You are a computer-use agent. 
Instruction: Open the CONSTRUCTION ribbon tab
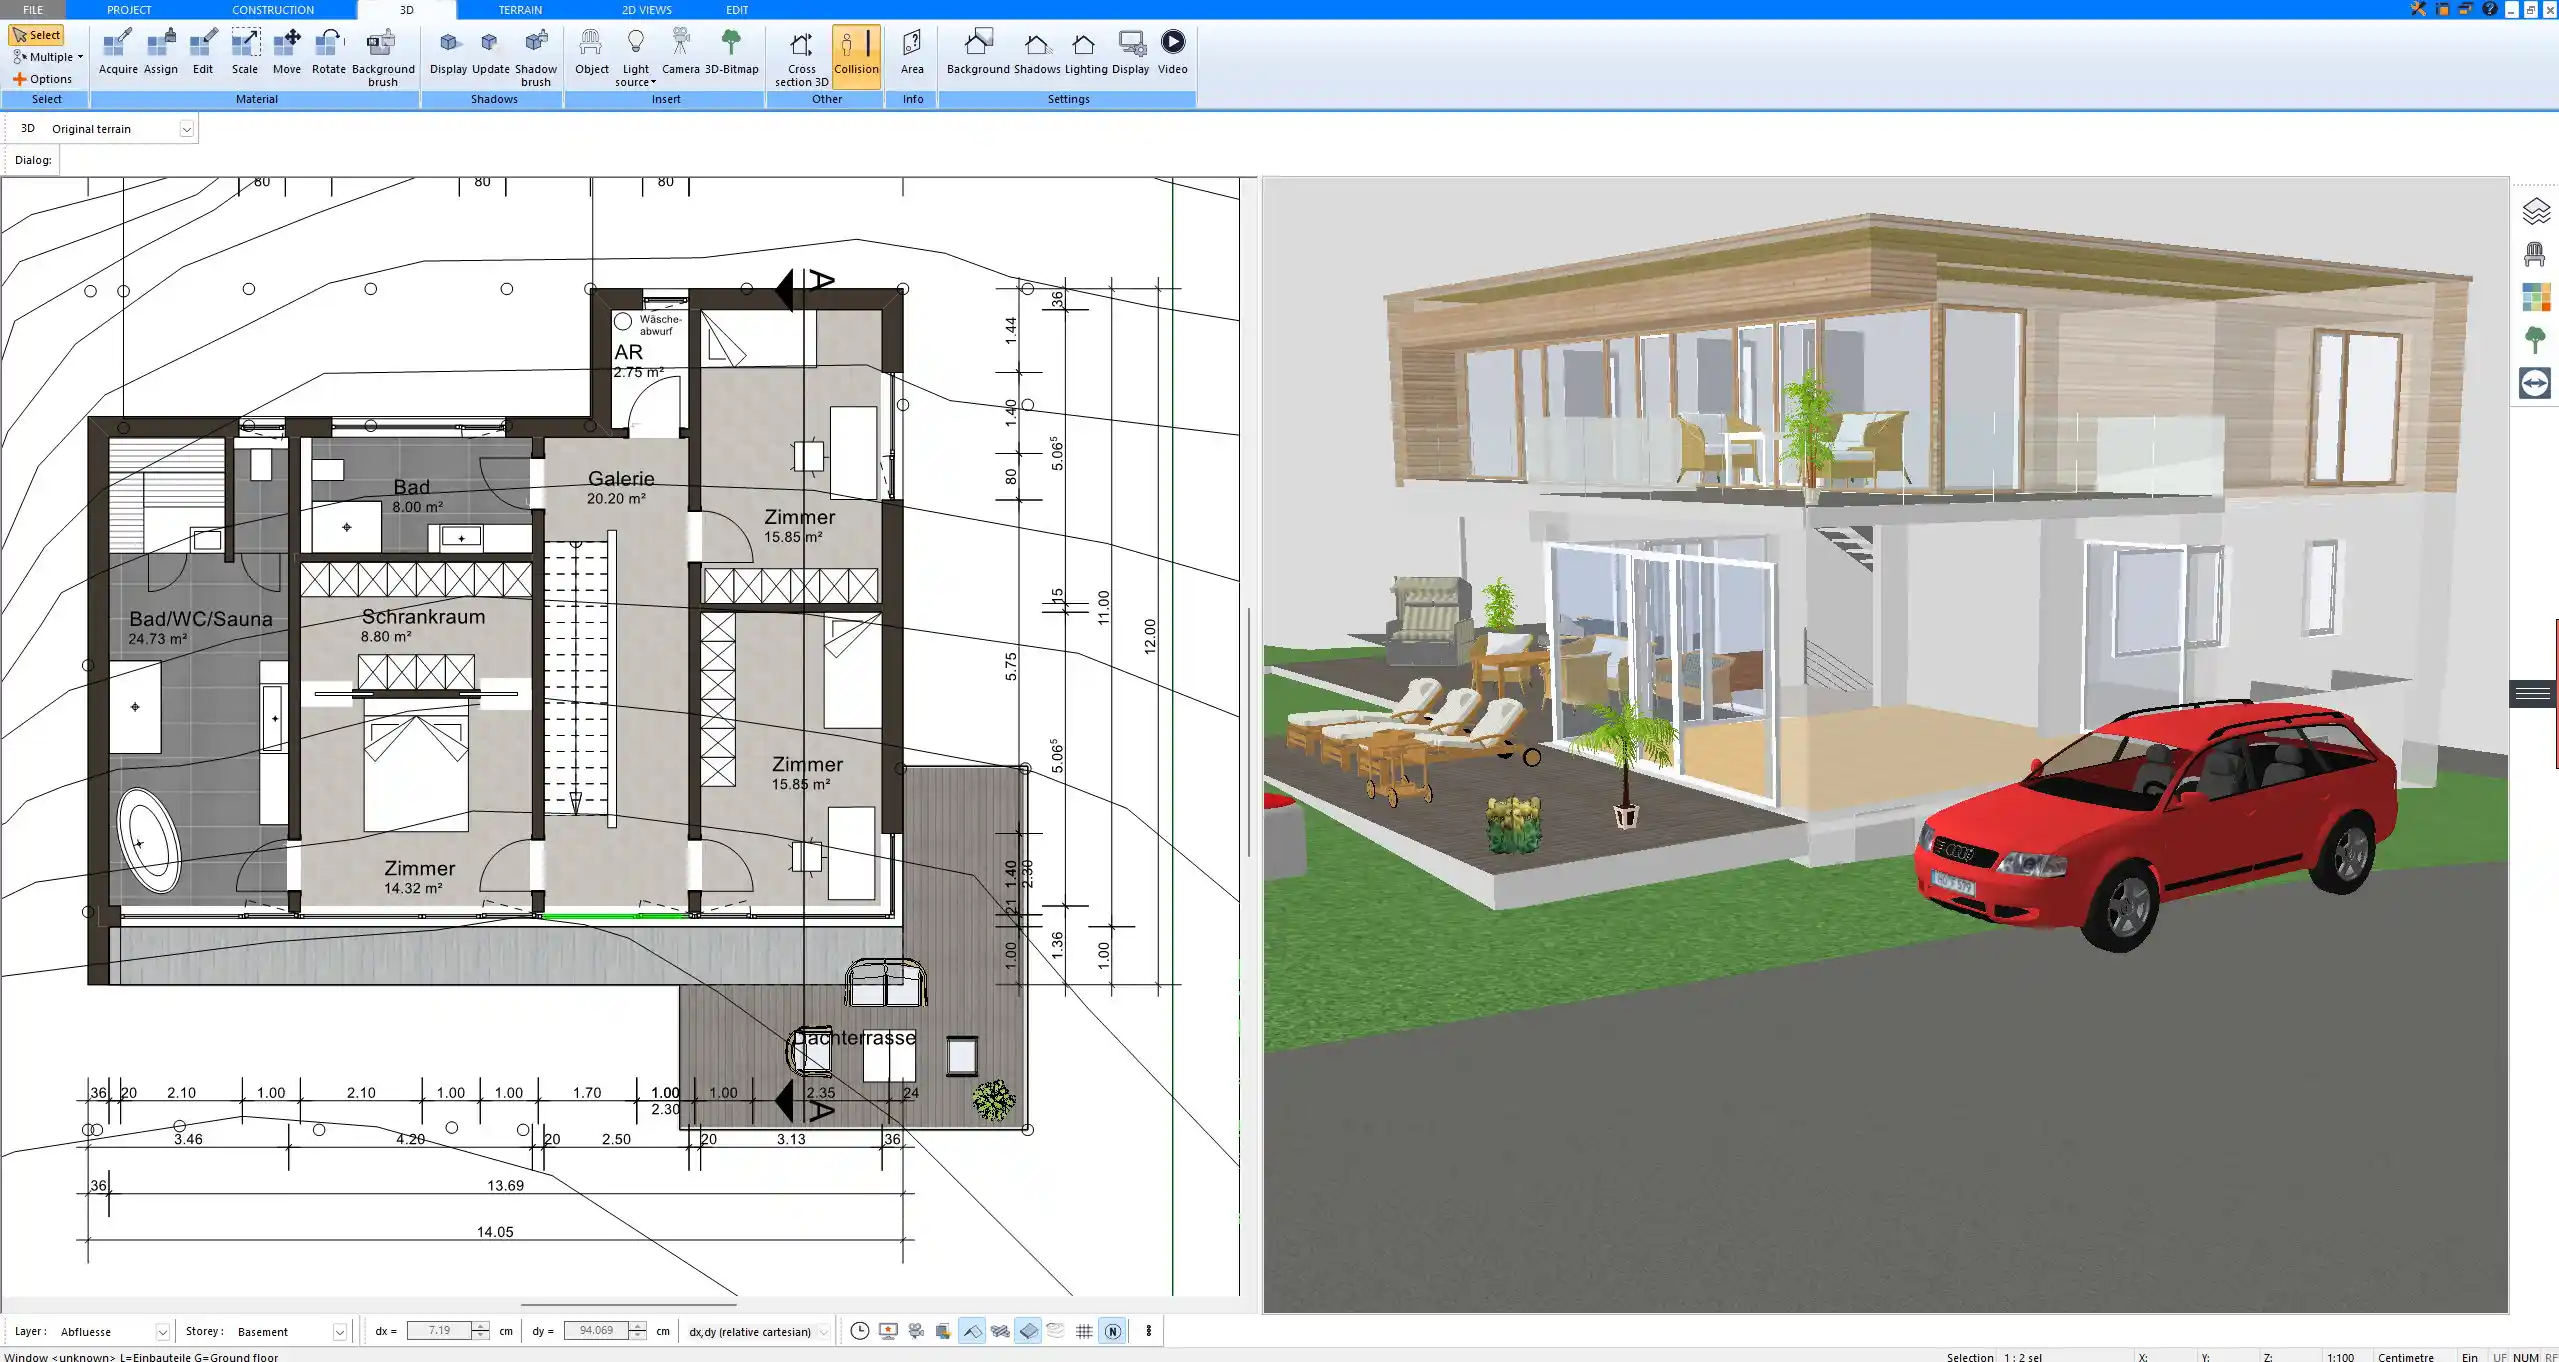(272, 10)
